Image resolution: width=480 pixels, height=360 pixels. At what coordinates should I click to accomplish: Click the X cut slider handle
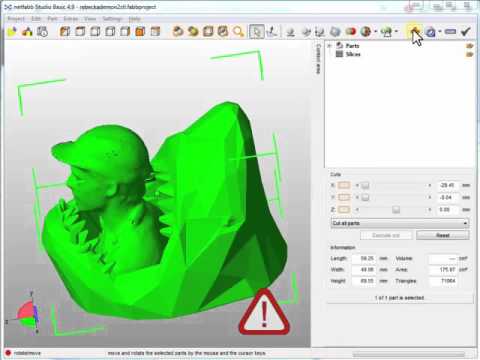click(365, 185)
